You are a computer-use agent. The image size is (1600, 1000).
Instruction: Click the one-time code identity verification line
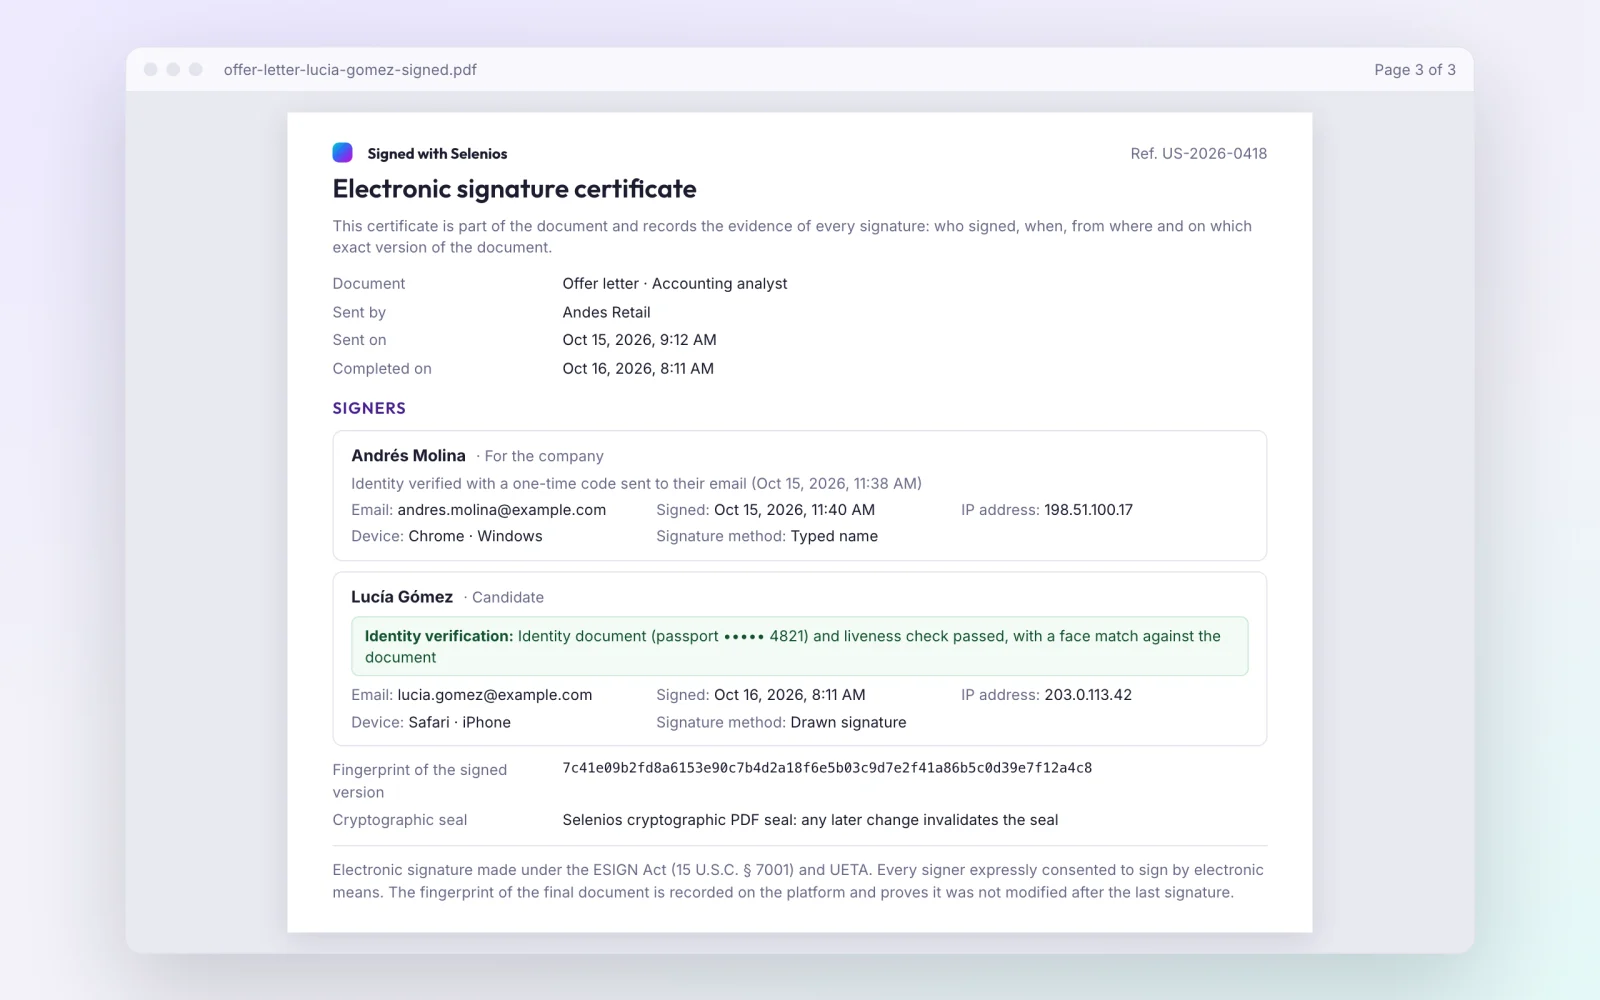(x=636, y=484)
